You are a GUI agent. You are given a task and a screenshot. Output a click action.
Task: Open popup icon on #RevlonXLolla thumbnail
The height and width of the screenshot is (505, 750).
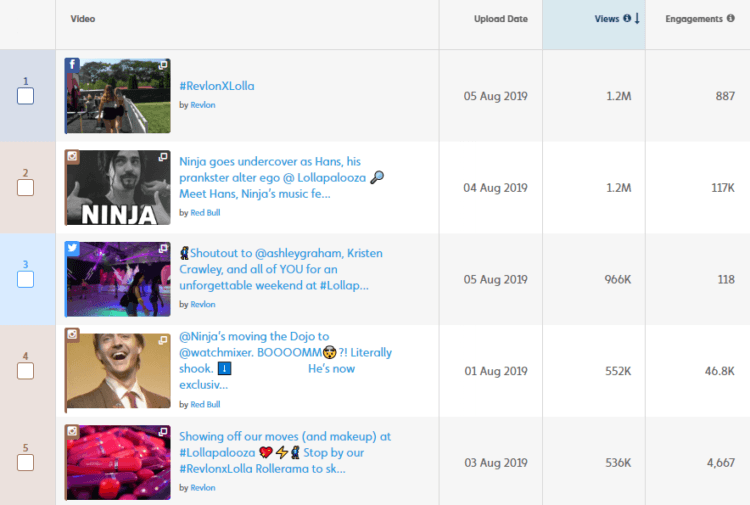pyautogui.click(x=163, y=65)
